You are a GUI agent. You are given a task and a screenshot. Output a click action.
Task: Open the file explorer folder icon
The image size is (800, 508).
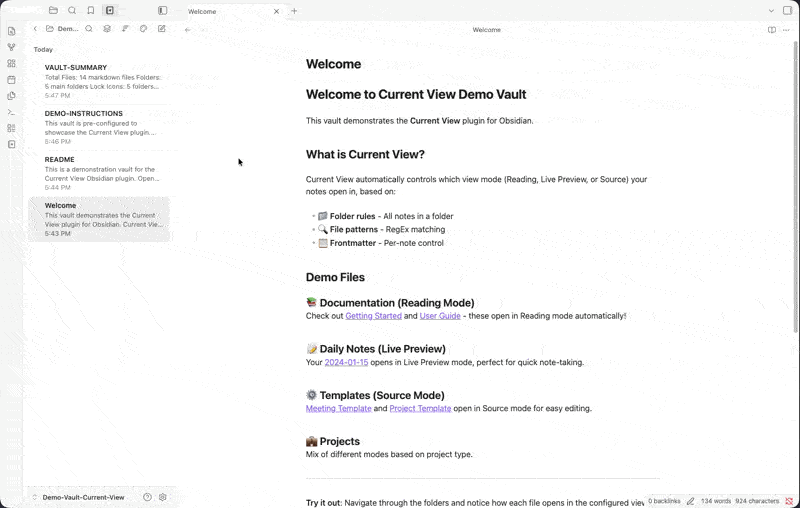click(53, 10)
